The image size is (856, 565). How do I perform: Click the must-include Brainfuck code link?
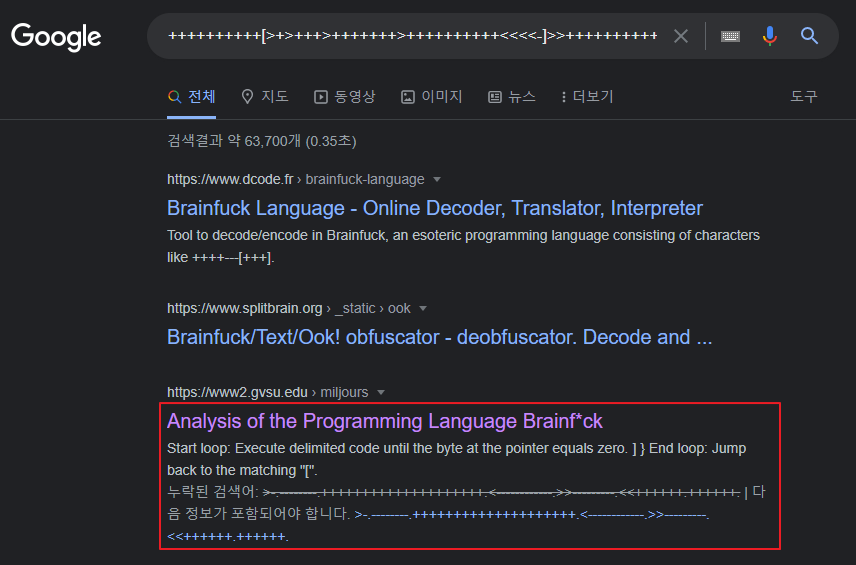click(438, 525)
